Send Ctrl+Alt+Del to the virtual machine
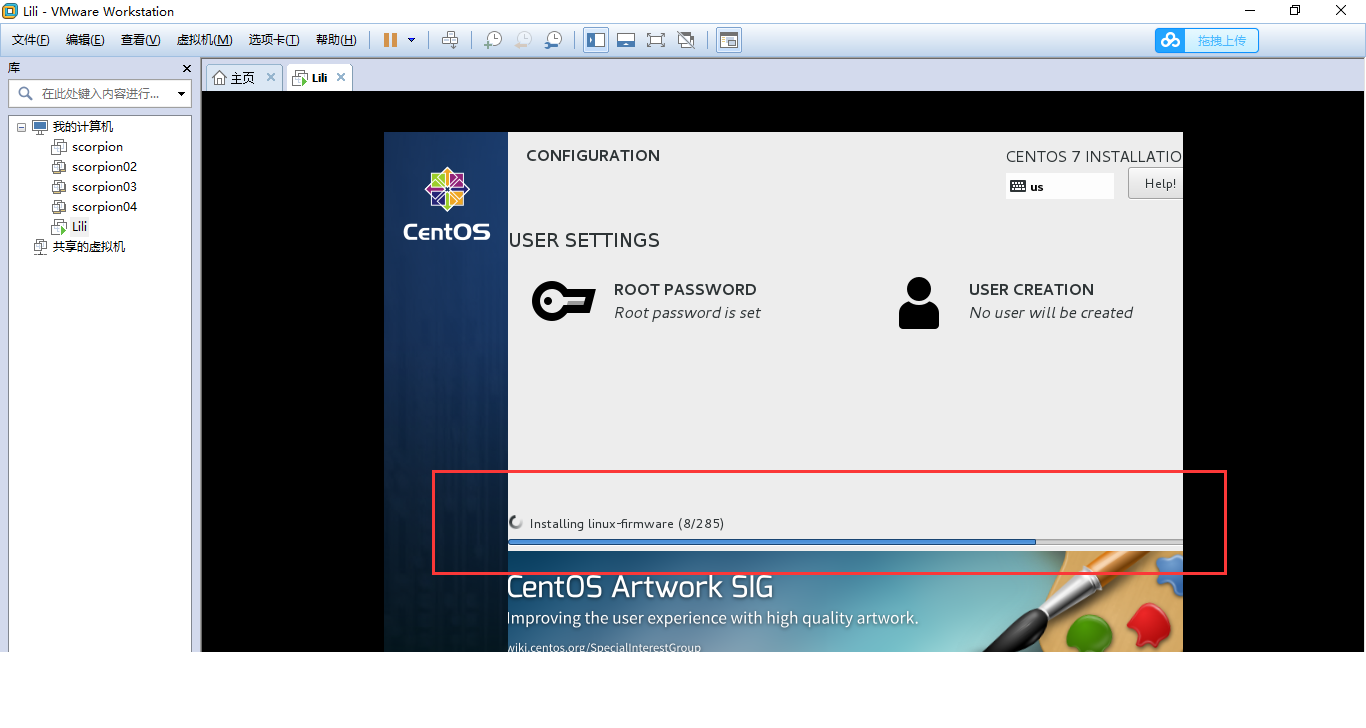This screenshot has width=1366, height=728. coord(450,40)
